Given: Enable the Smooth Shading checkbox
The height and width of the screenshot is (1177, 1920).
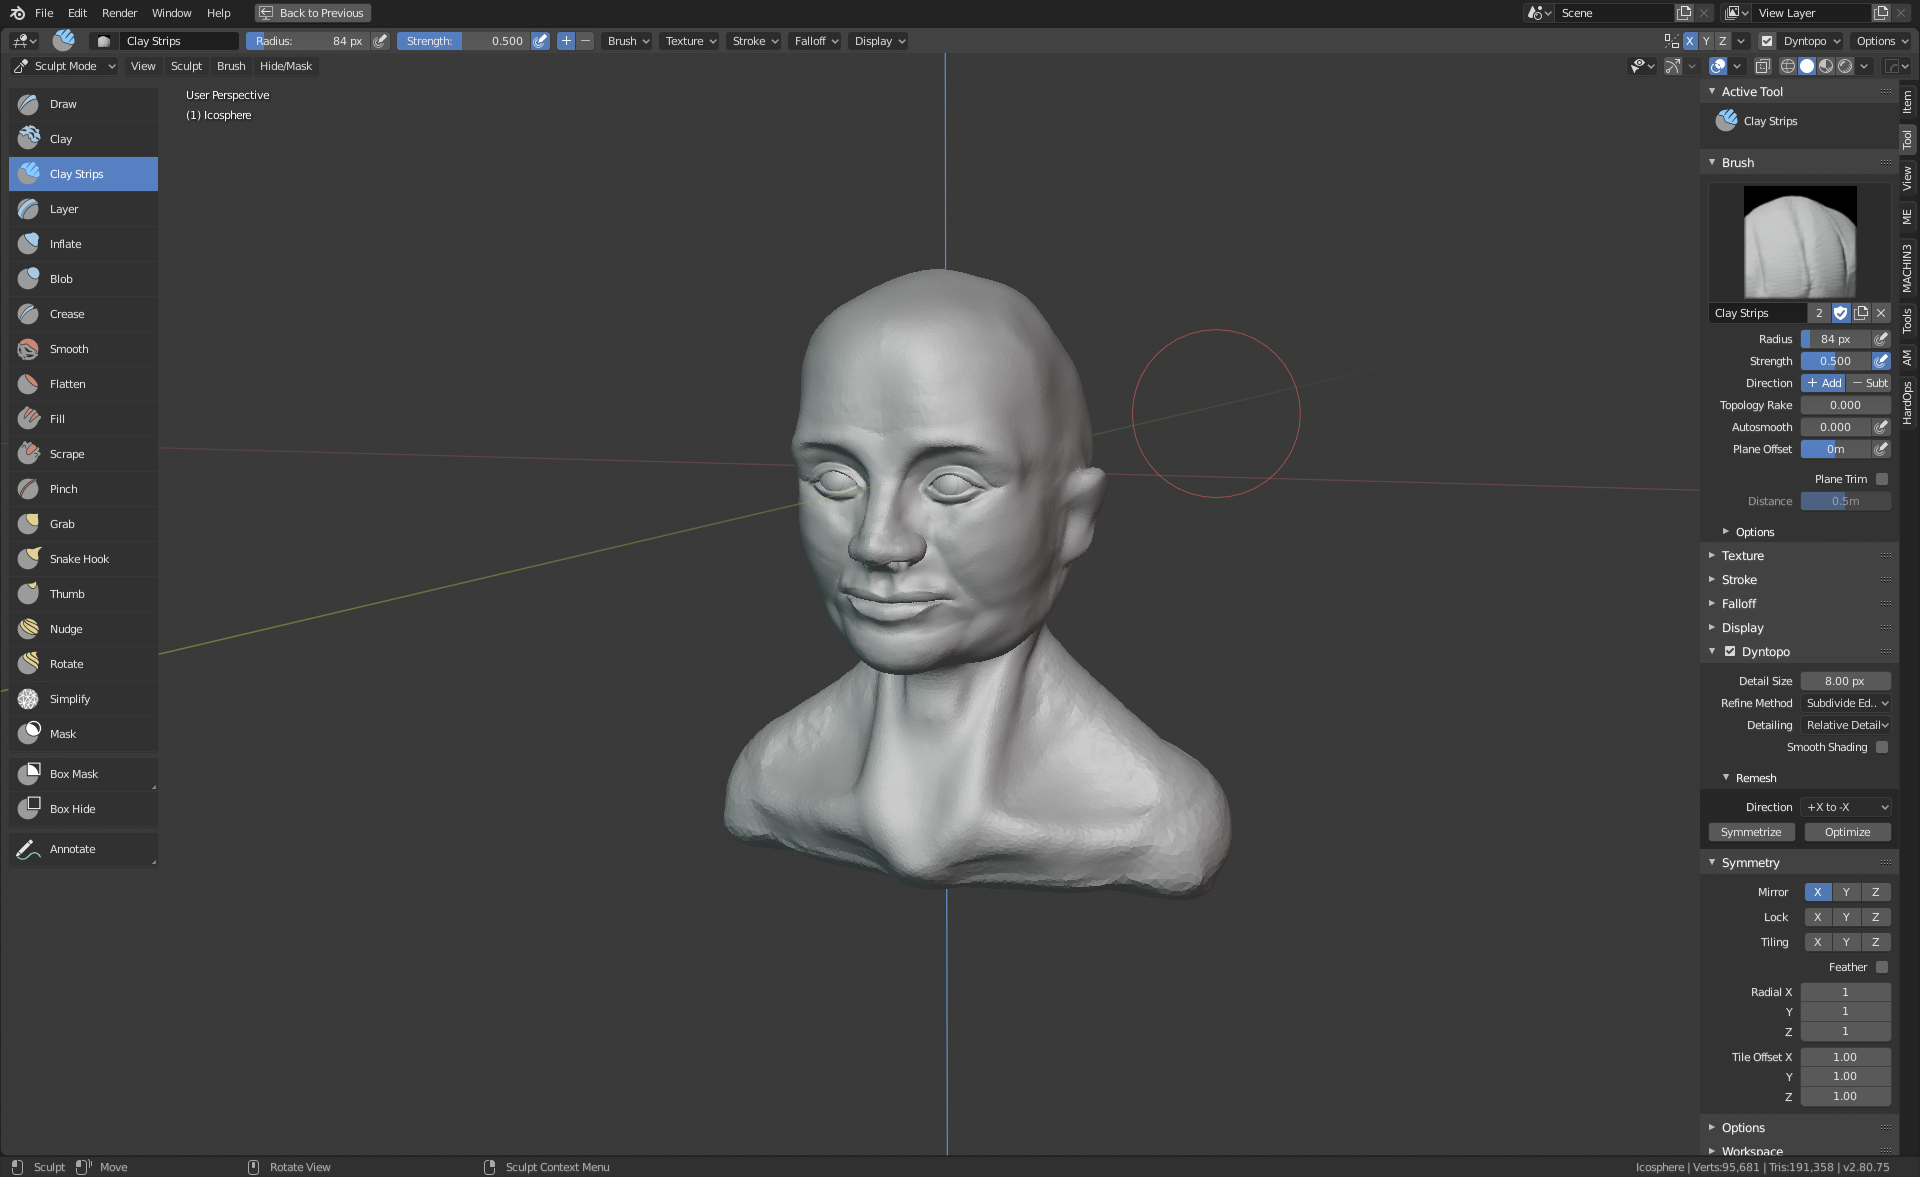Looking at the screenshot, I should 1881,747.
